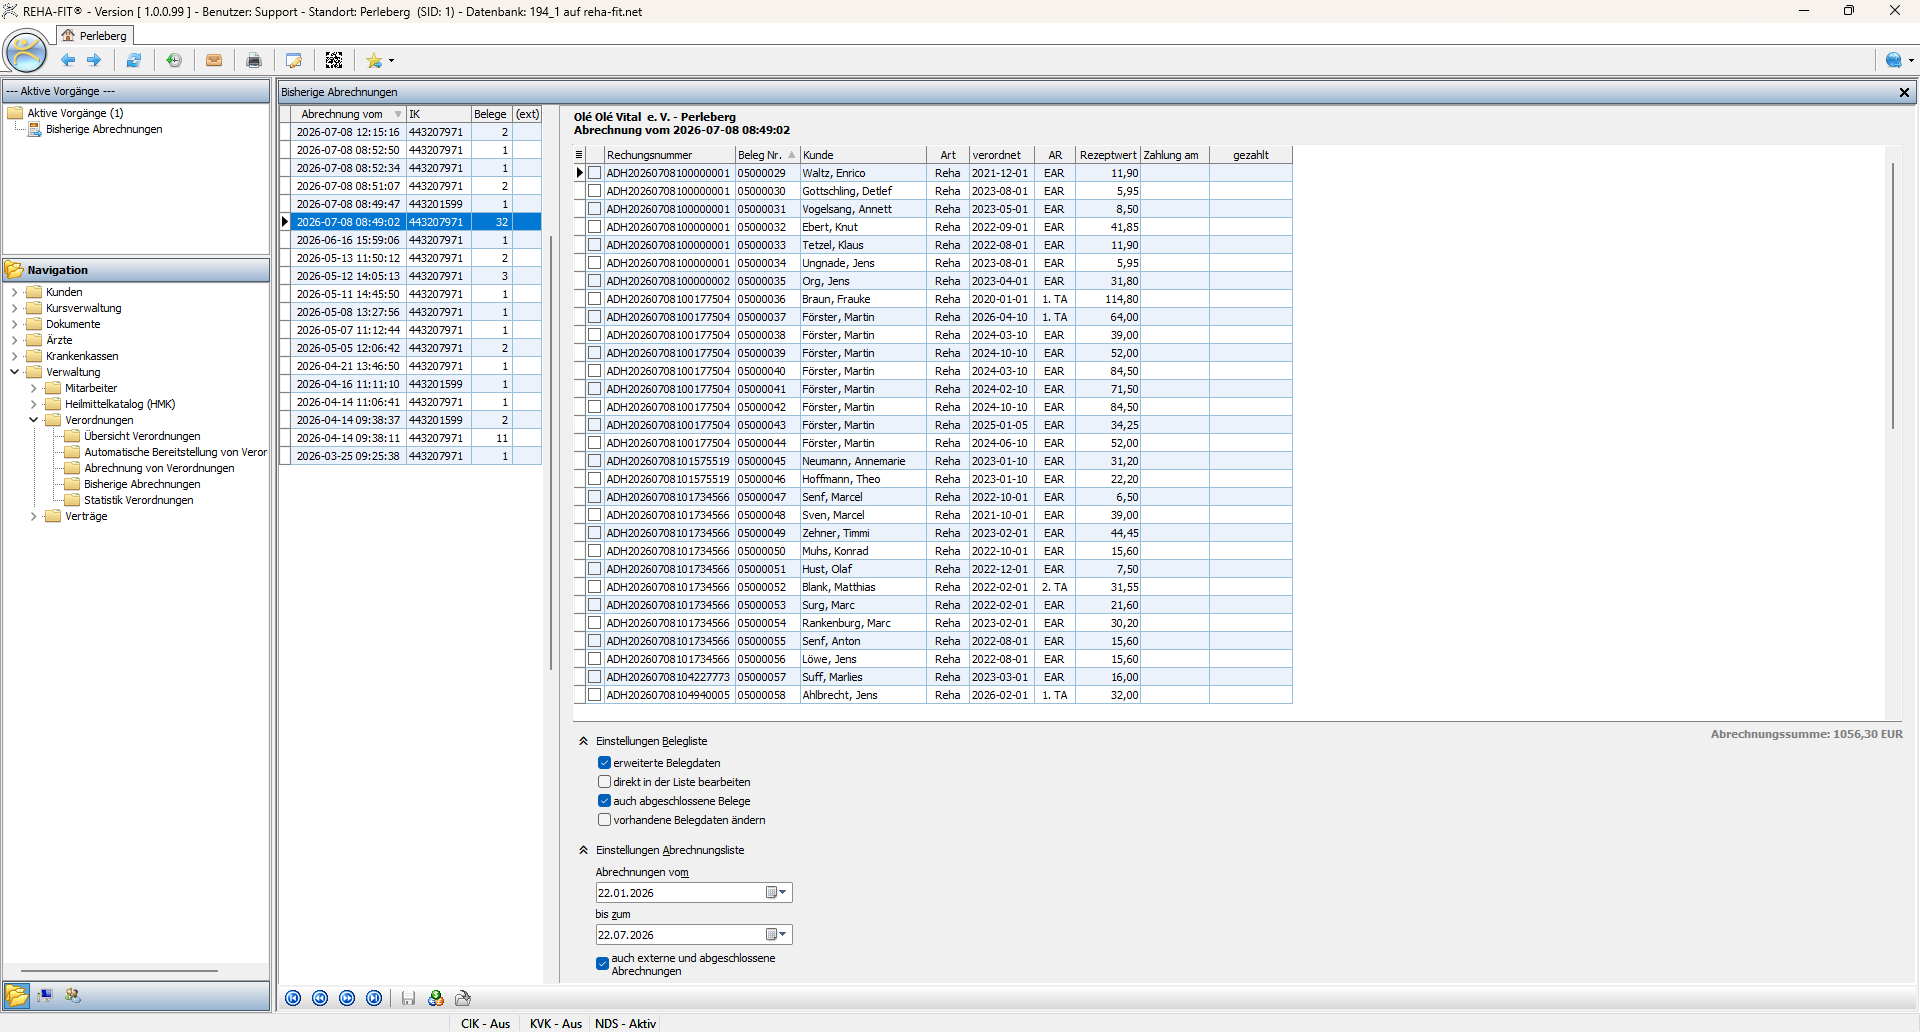
Task: Close the Bisherige Abrechnungen panel with X
Action: [1904, 92]
